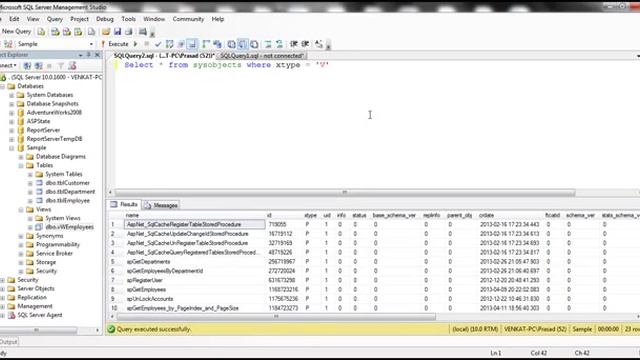Collapse the Views folder
The width and height of the screenshot is (640, 360).
click(x=21, y=210)
